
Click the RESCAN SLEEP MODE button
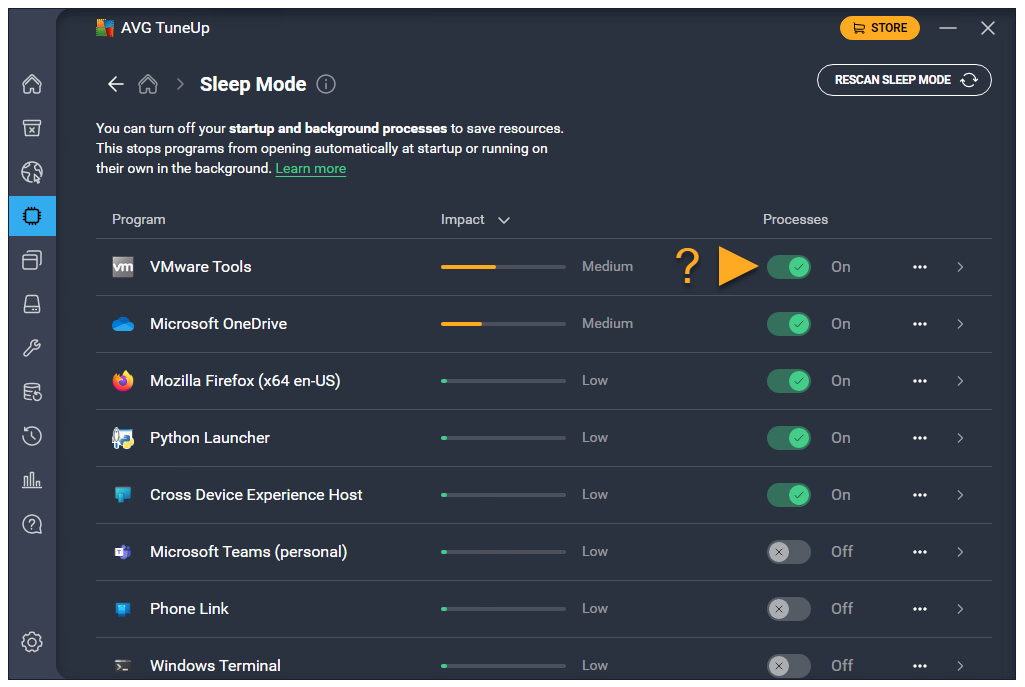coord(904,80)
